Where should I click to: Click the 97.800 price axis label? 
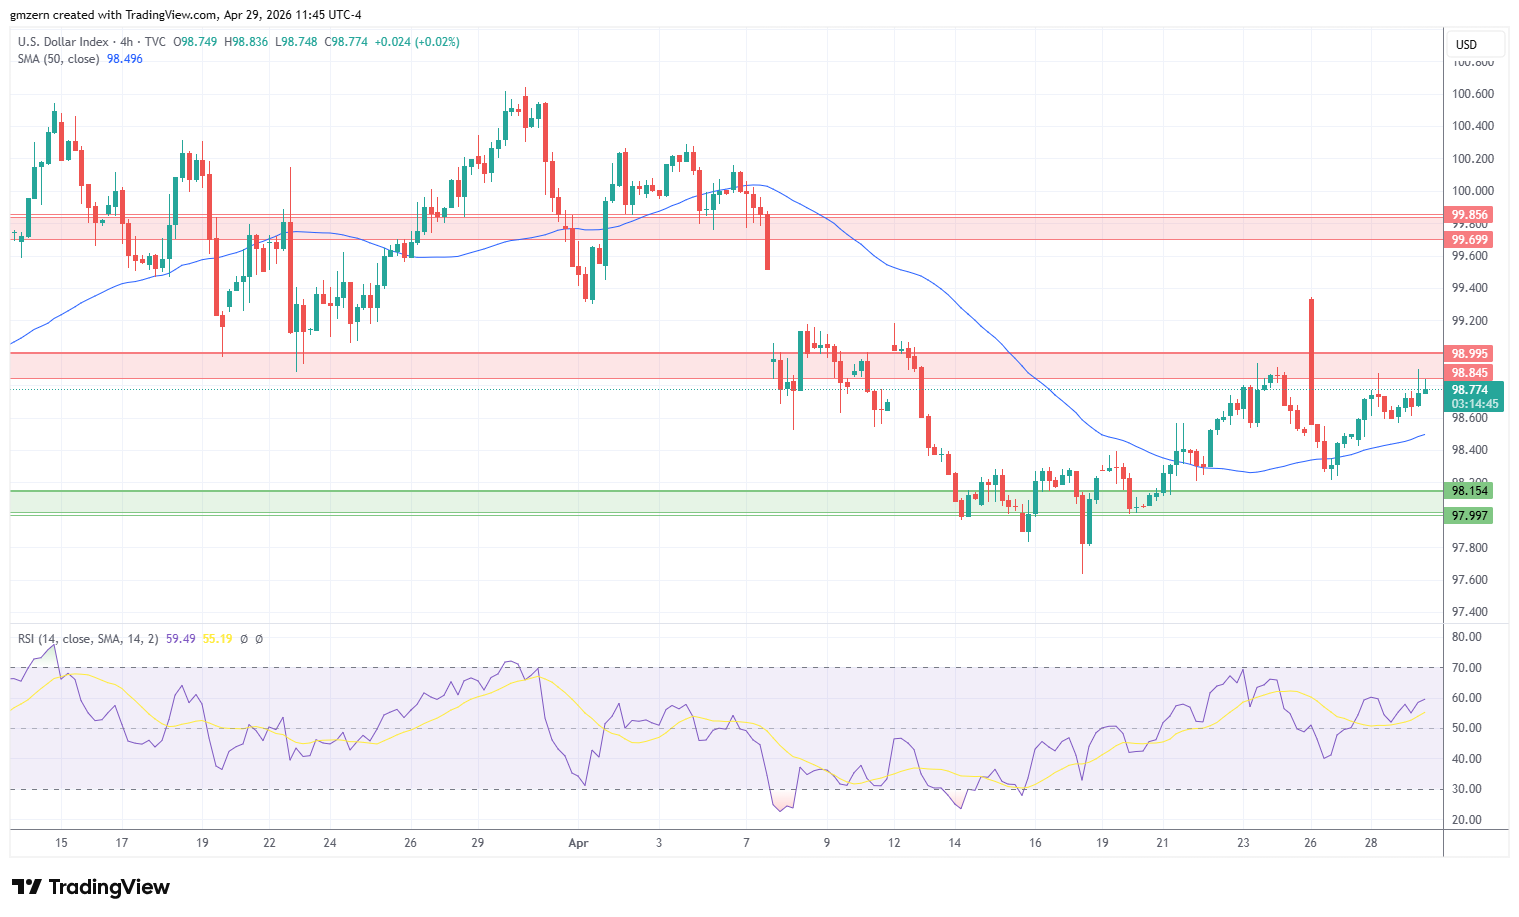click(1470, 548)
